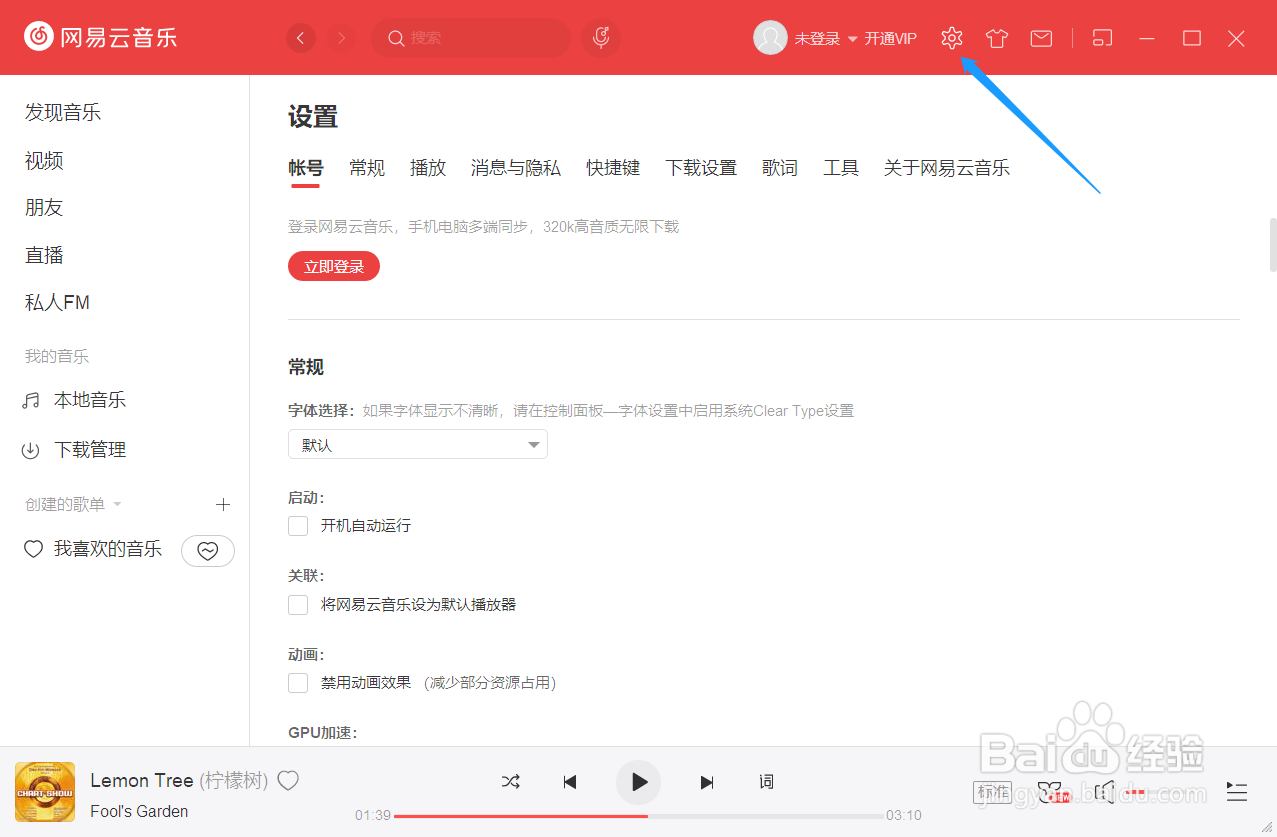This screenshot has height=837, width=1277.
Task: Favorite Lemon Tree via the heart icon
Action: coord(288,780)
